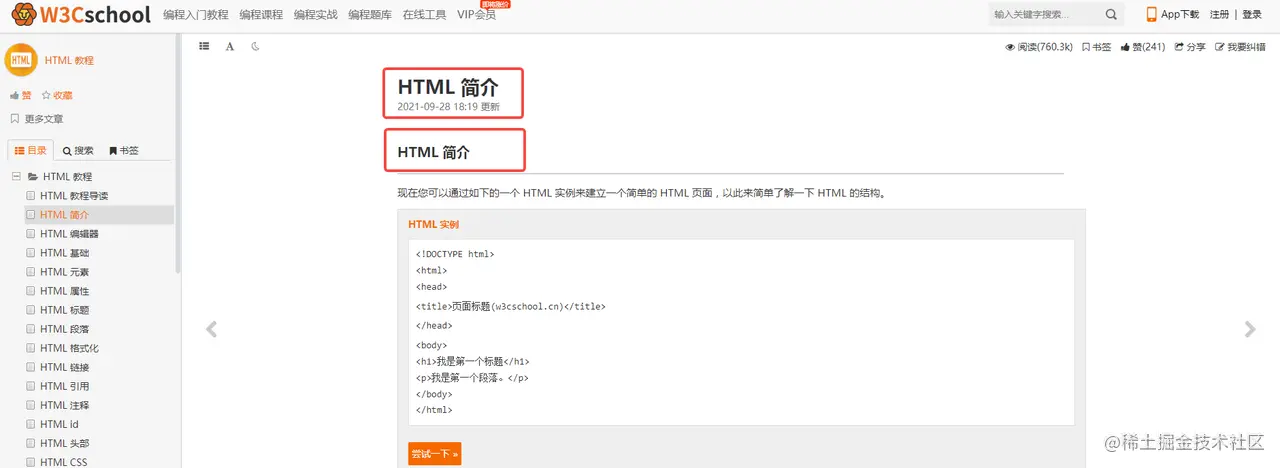Open HTML 编辑器 in the tree

69,234
